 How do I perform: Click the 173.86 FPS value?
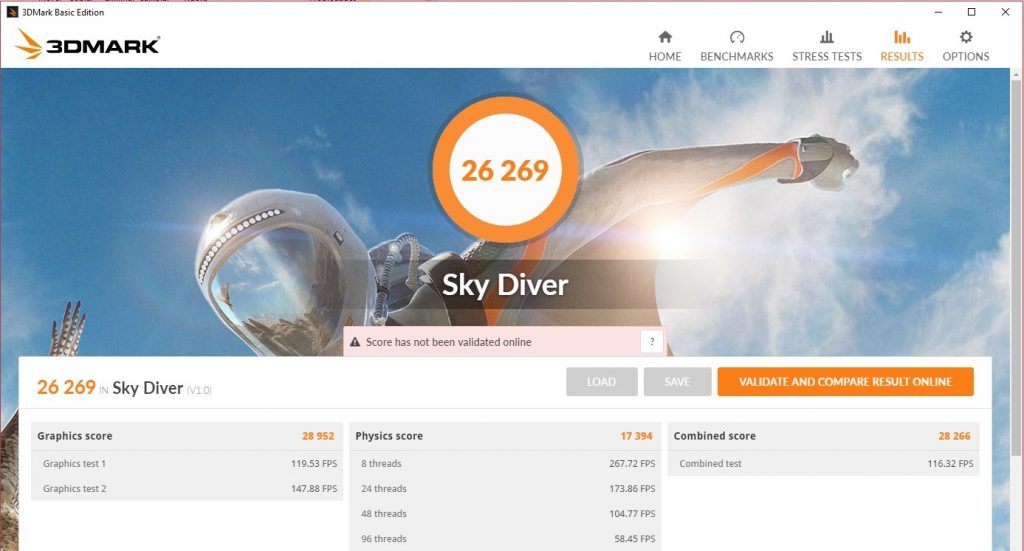[x=632, y=488]
